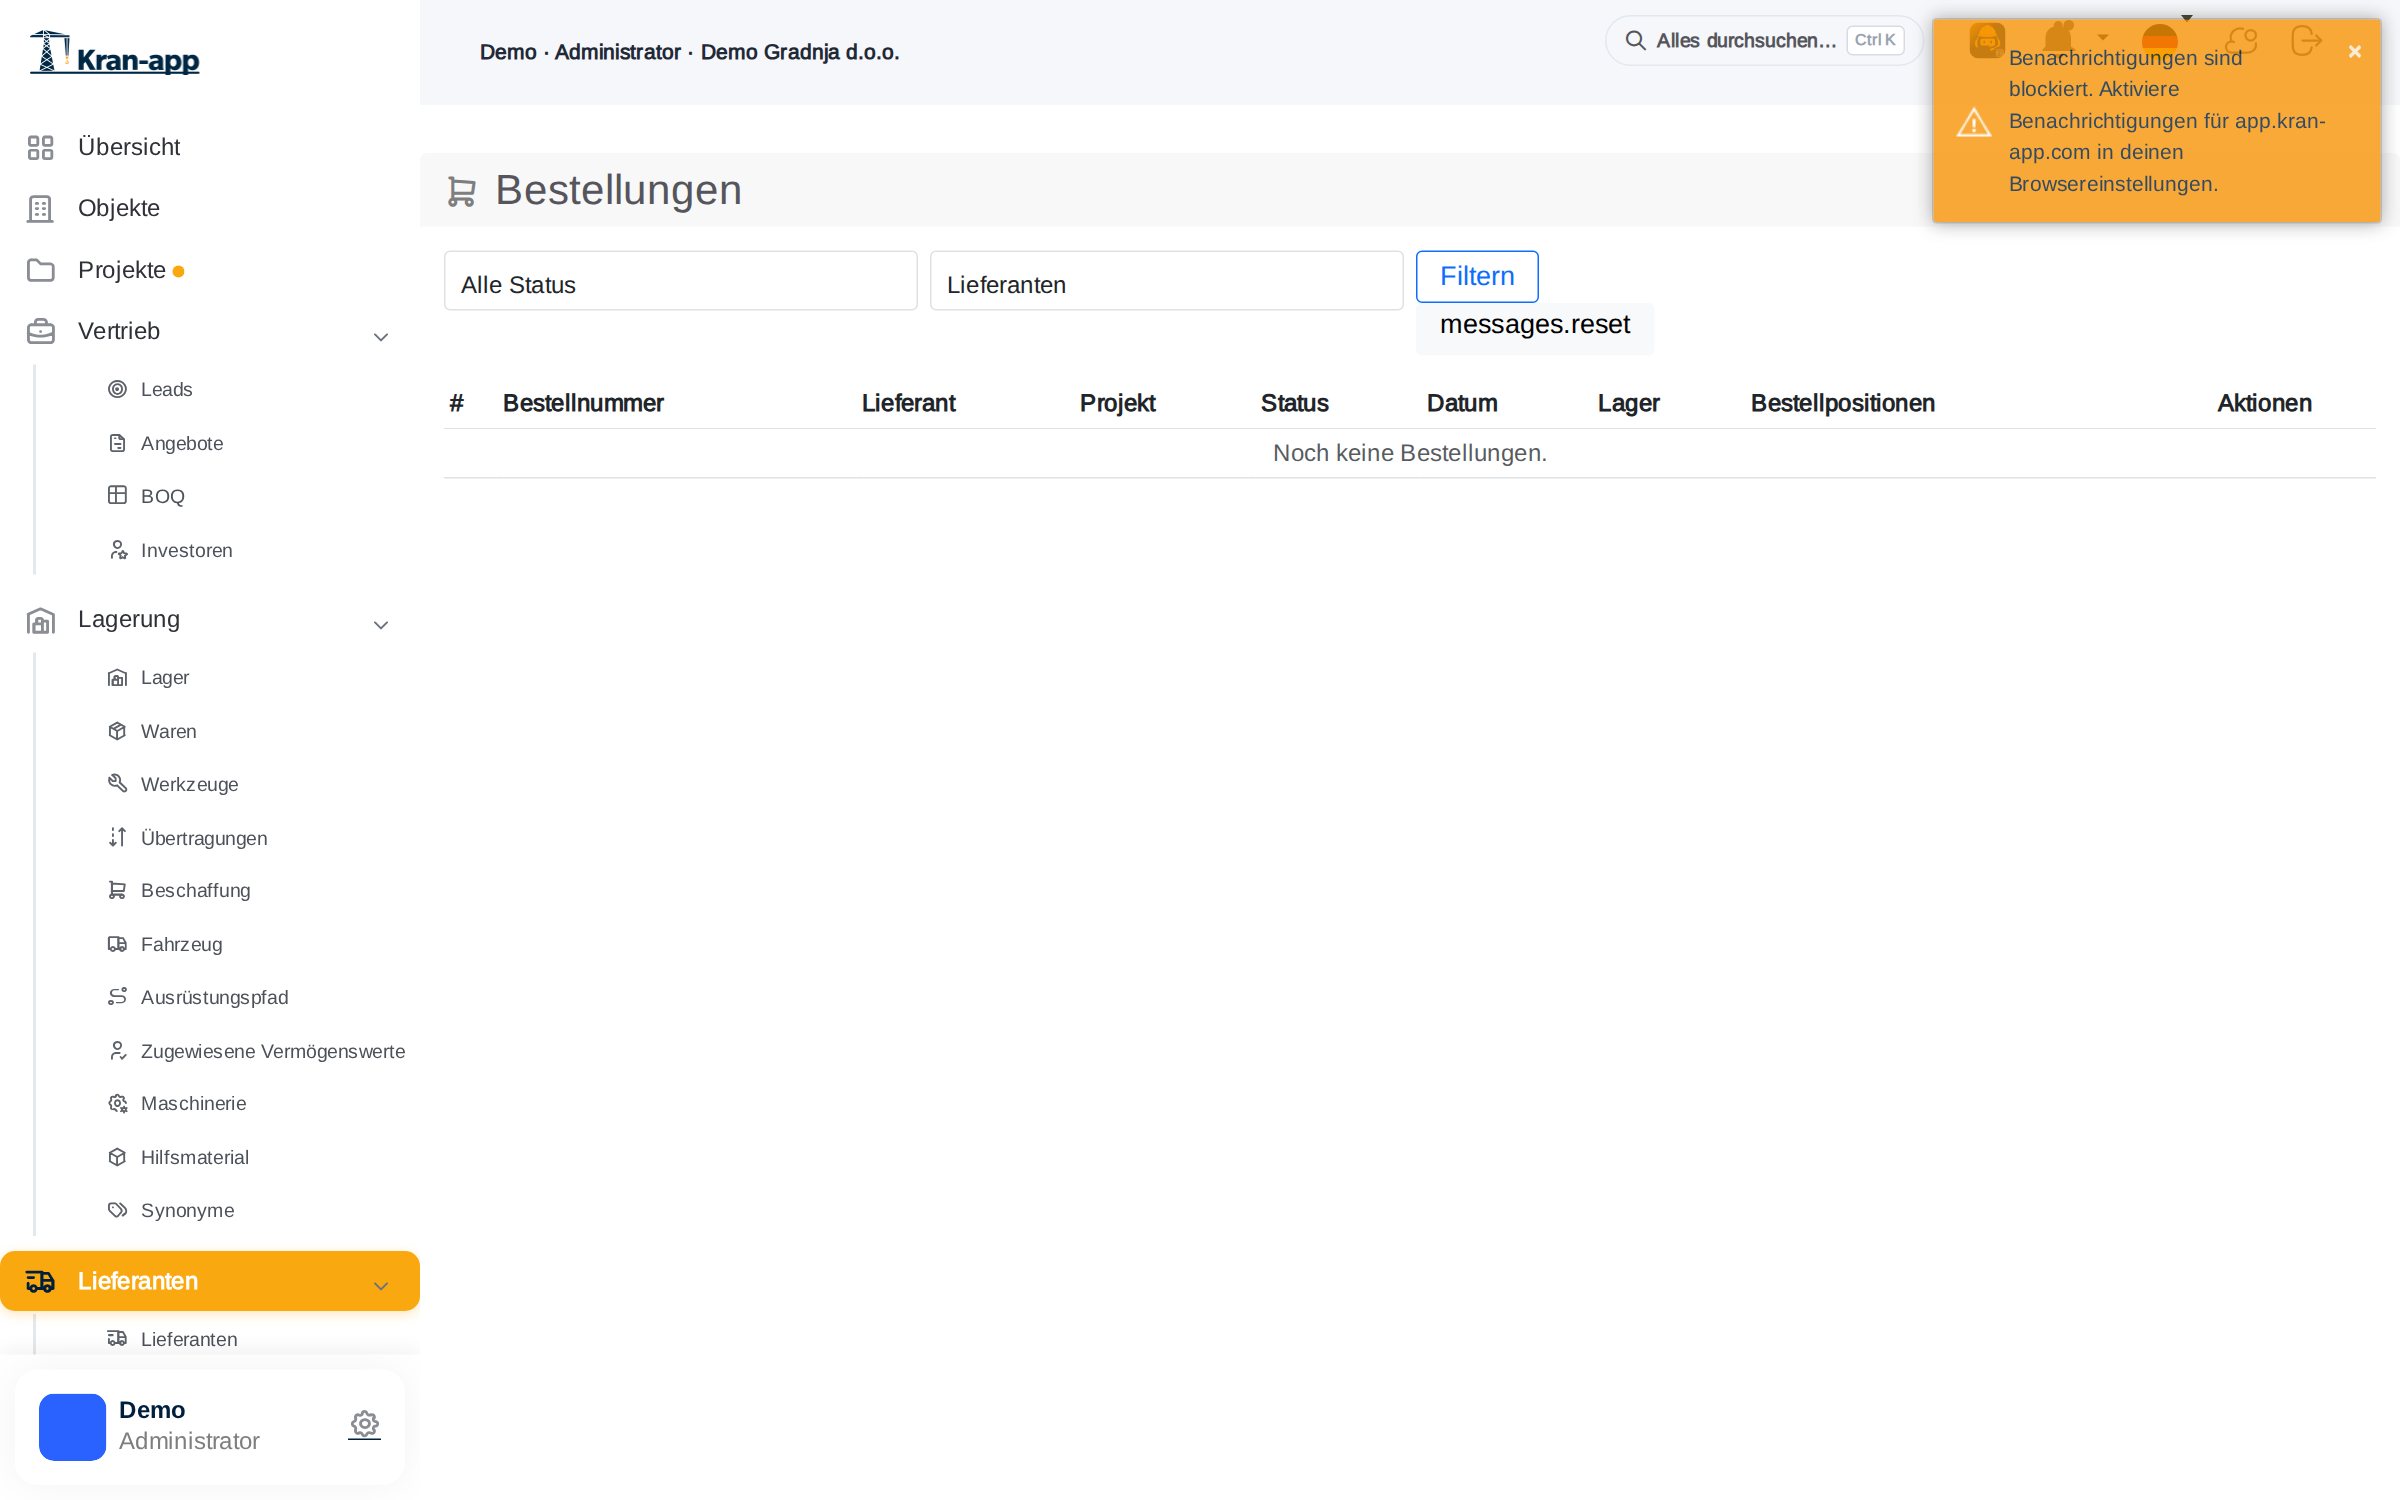This screenshot has width=2400, height=1500.
Task: Click the Status column header
Action: [x=1294, y=403]
